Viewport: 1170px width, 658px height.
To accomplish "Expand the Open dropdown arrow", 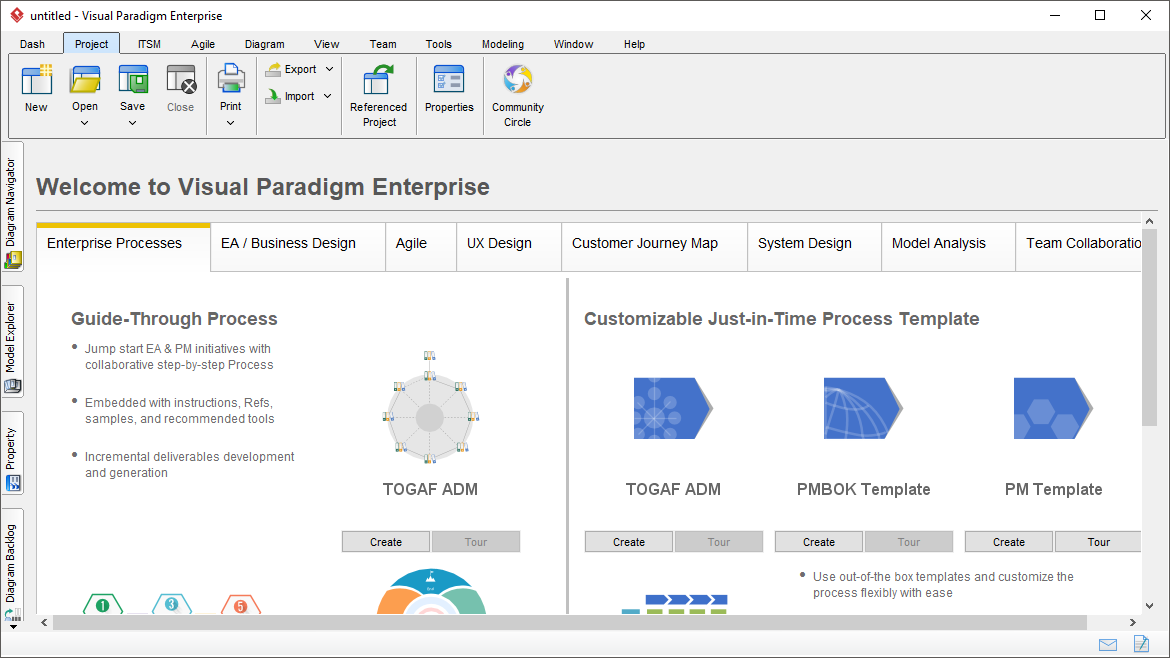I will 84,123.
